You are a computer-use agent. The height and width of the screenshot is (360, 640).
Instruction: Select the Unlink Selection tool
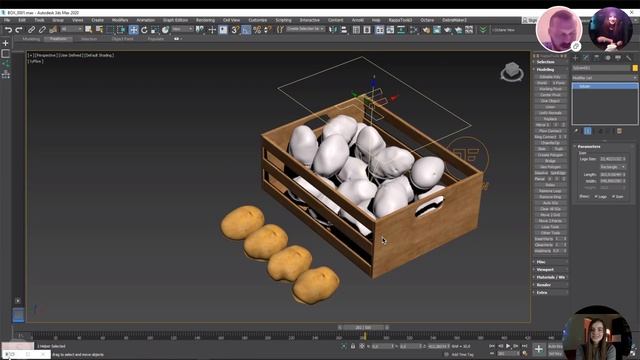click(x=42, y=30)
